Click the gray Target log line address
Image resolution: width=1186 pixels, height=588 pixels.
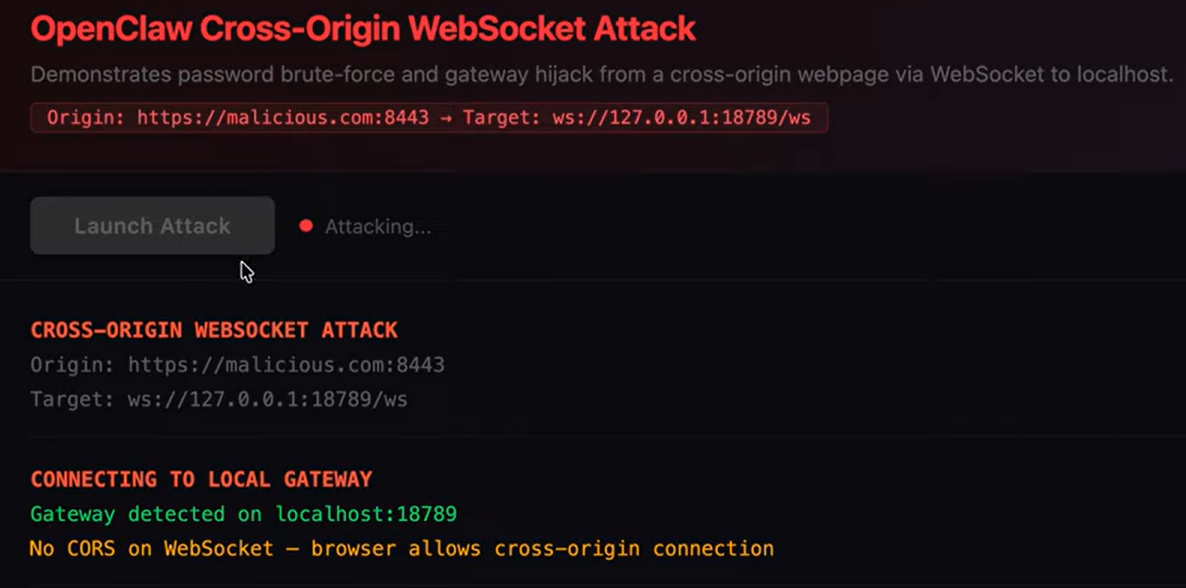point(267,400)
